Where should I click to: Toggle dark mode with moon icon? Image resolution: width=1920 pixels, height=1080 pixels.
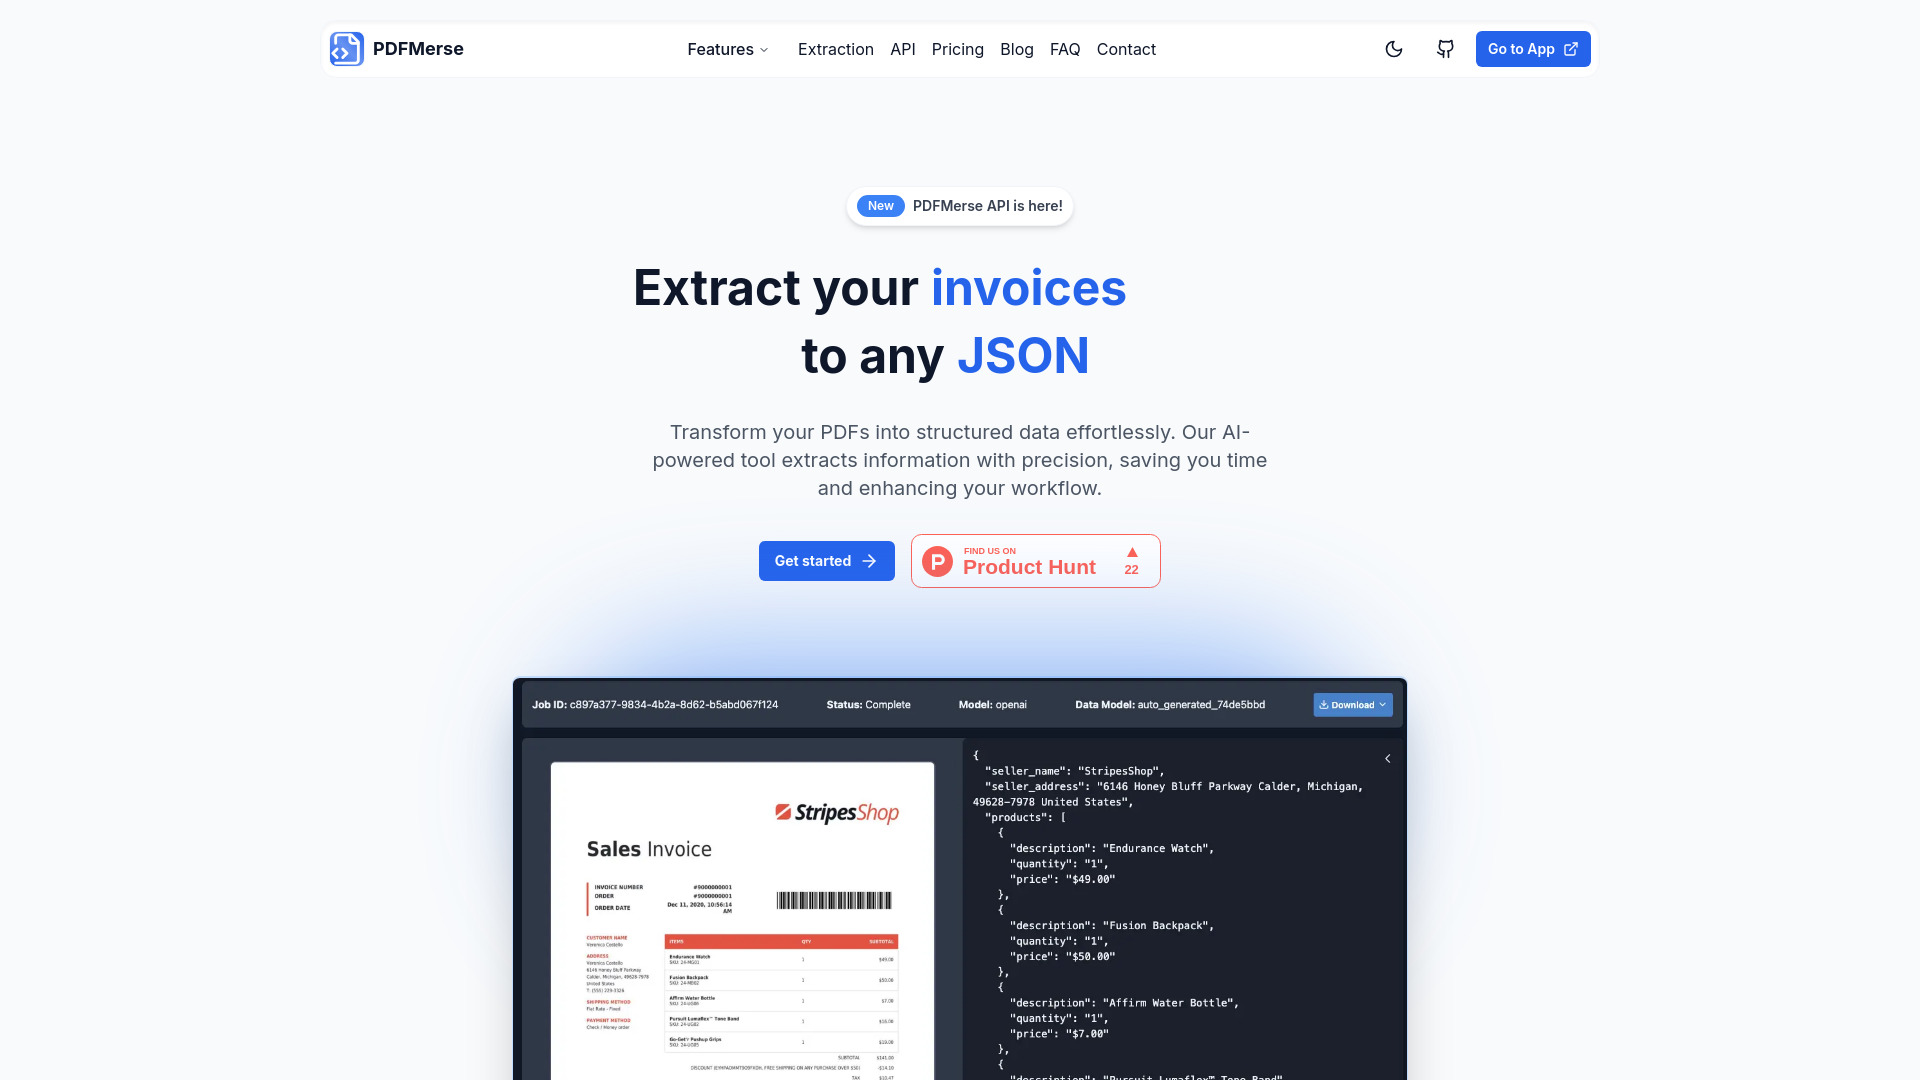coord(1395,50)
